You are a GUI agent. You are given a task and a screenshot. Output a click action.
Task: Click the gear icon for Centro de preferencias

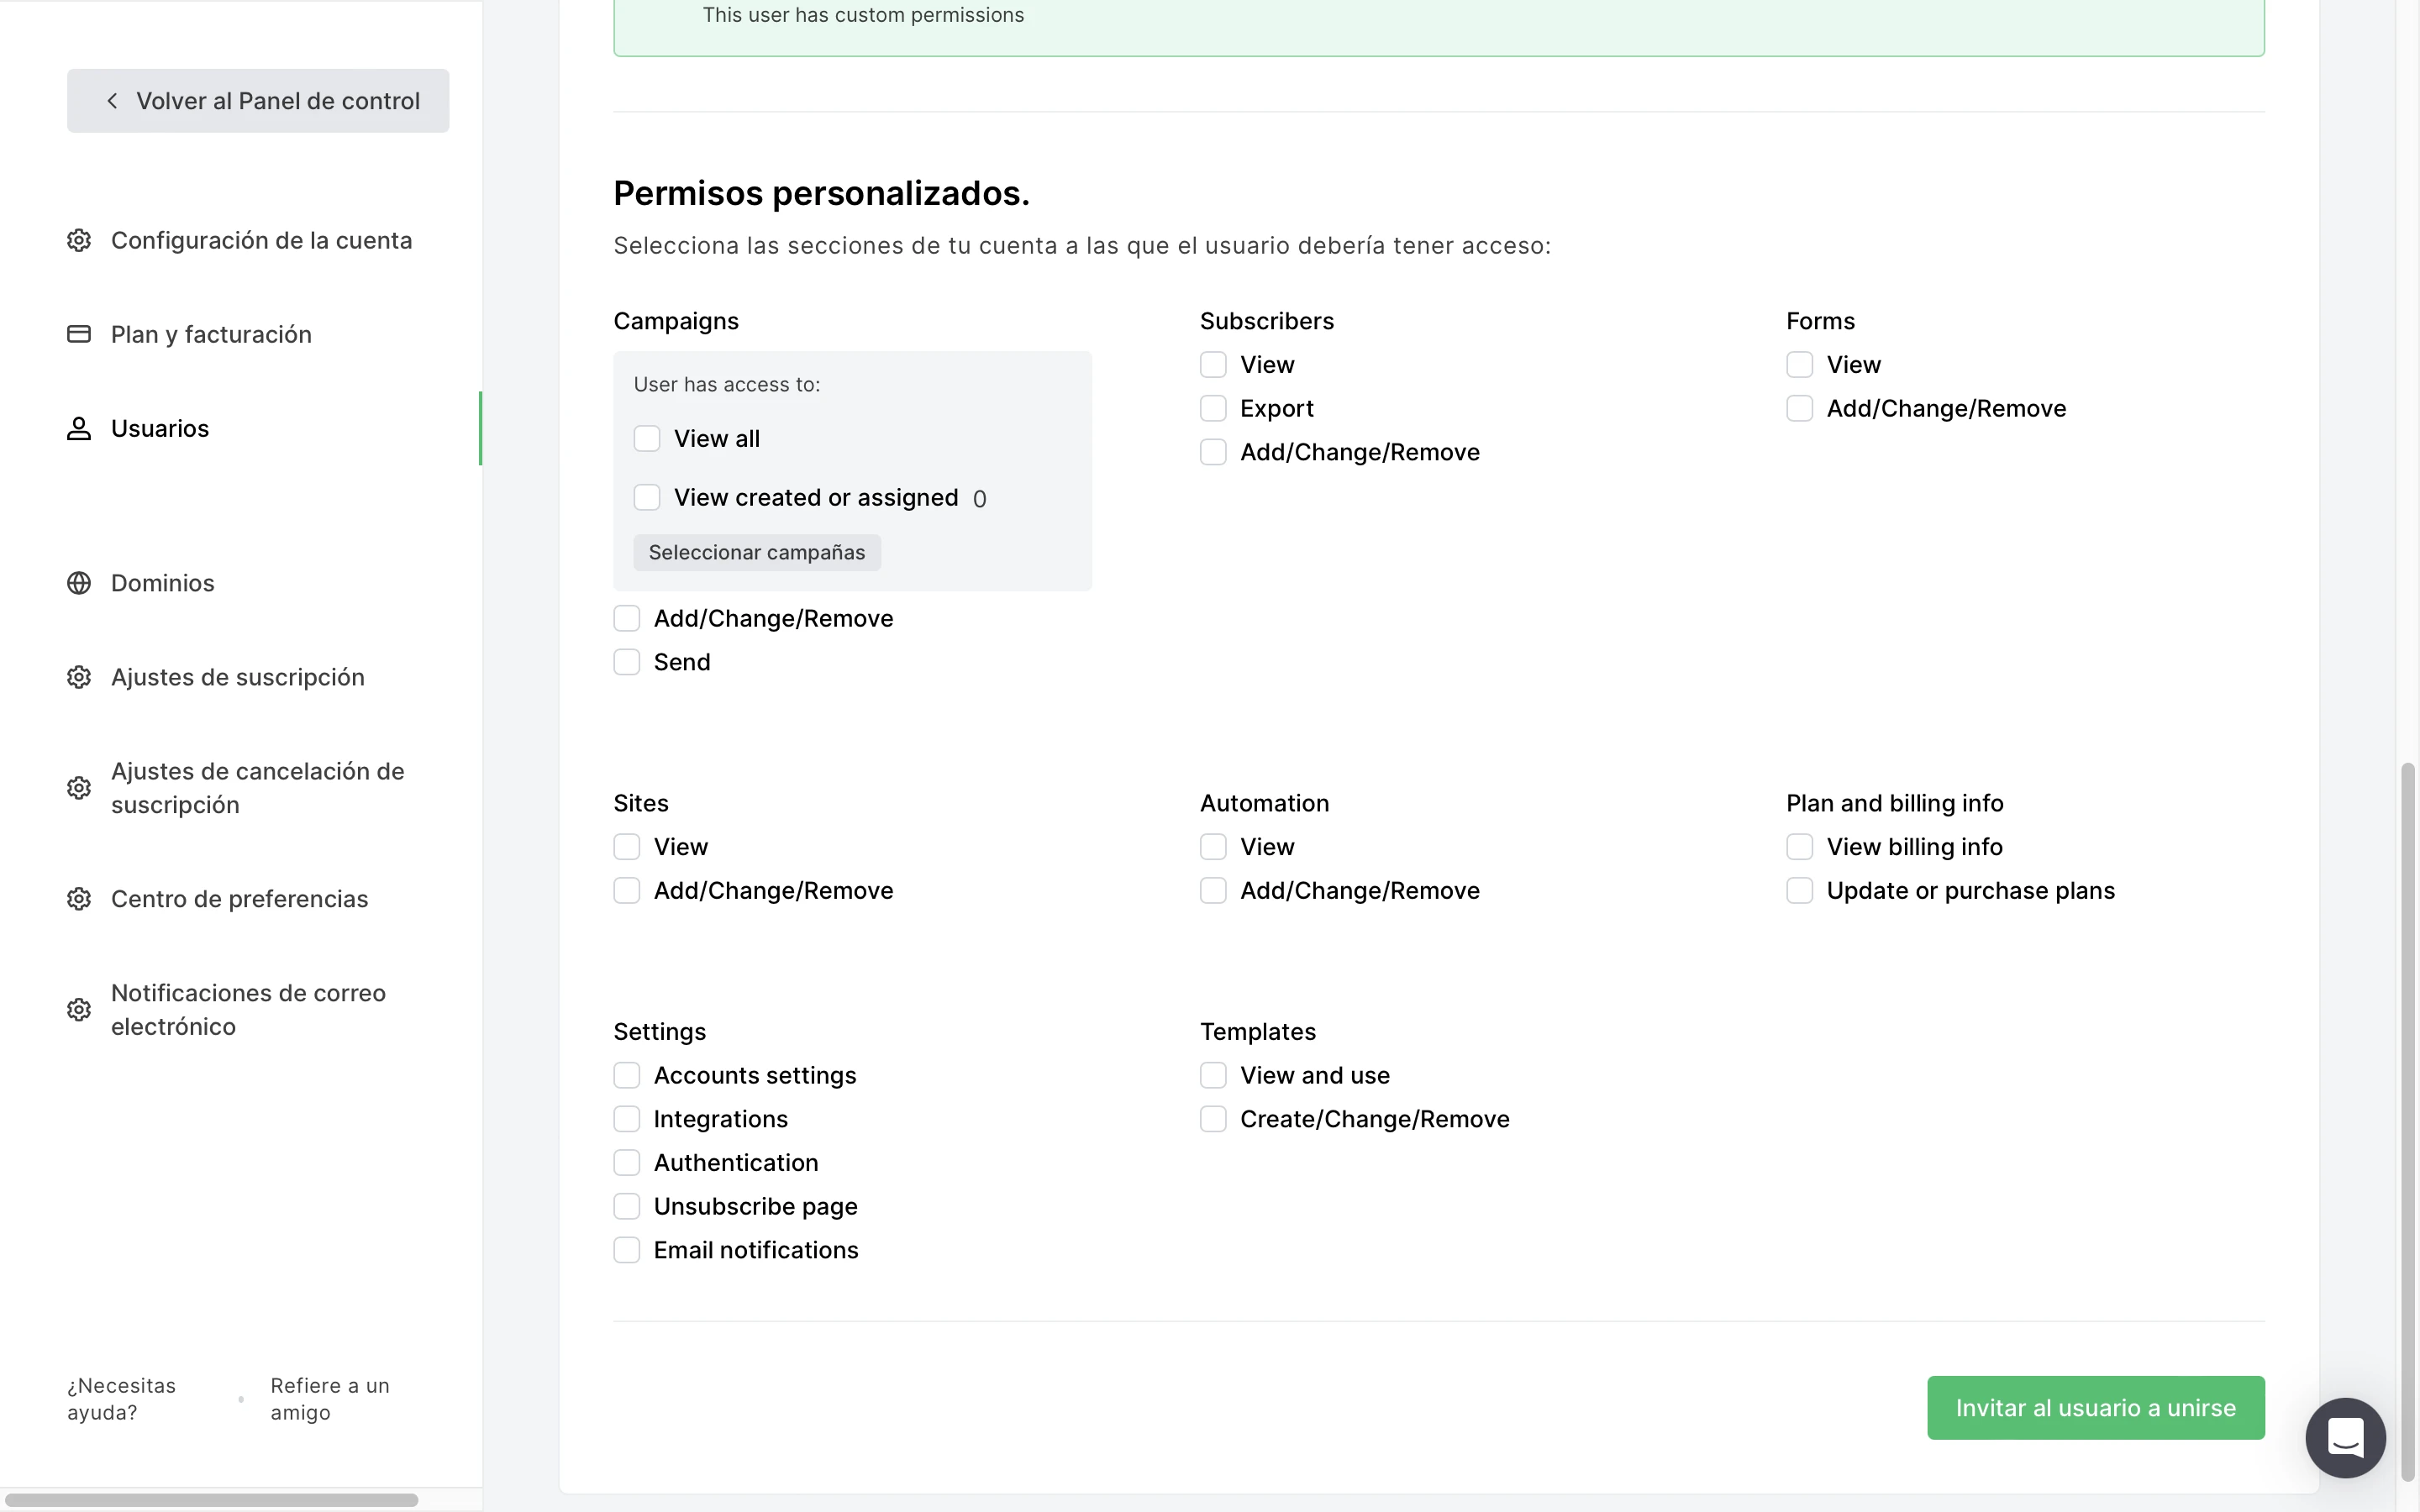coord(79,899)
